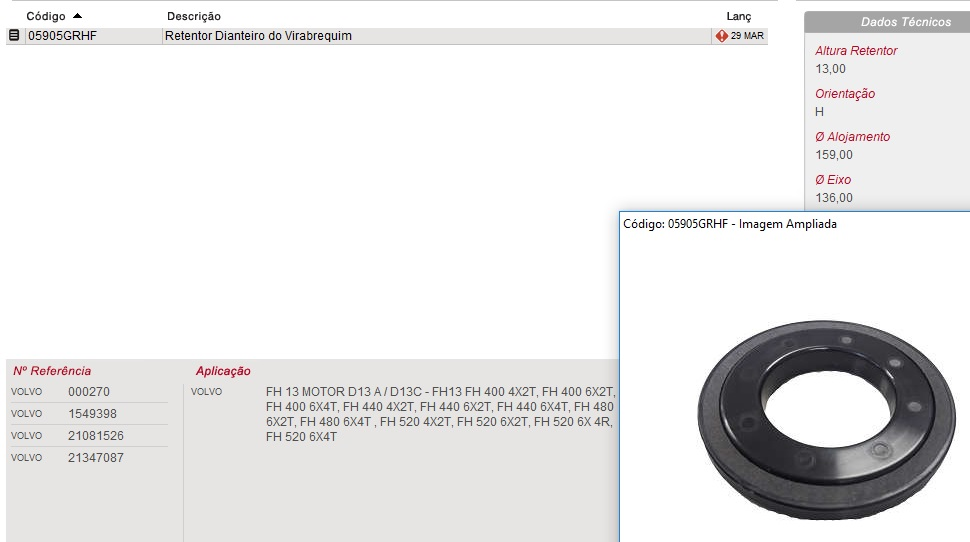Click the list icon beside code 05905GRHF

point(14,35)
